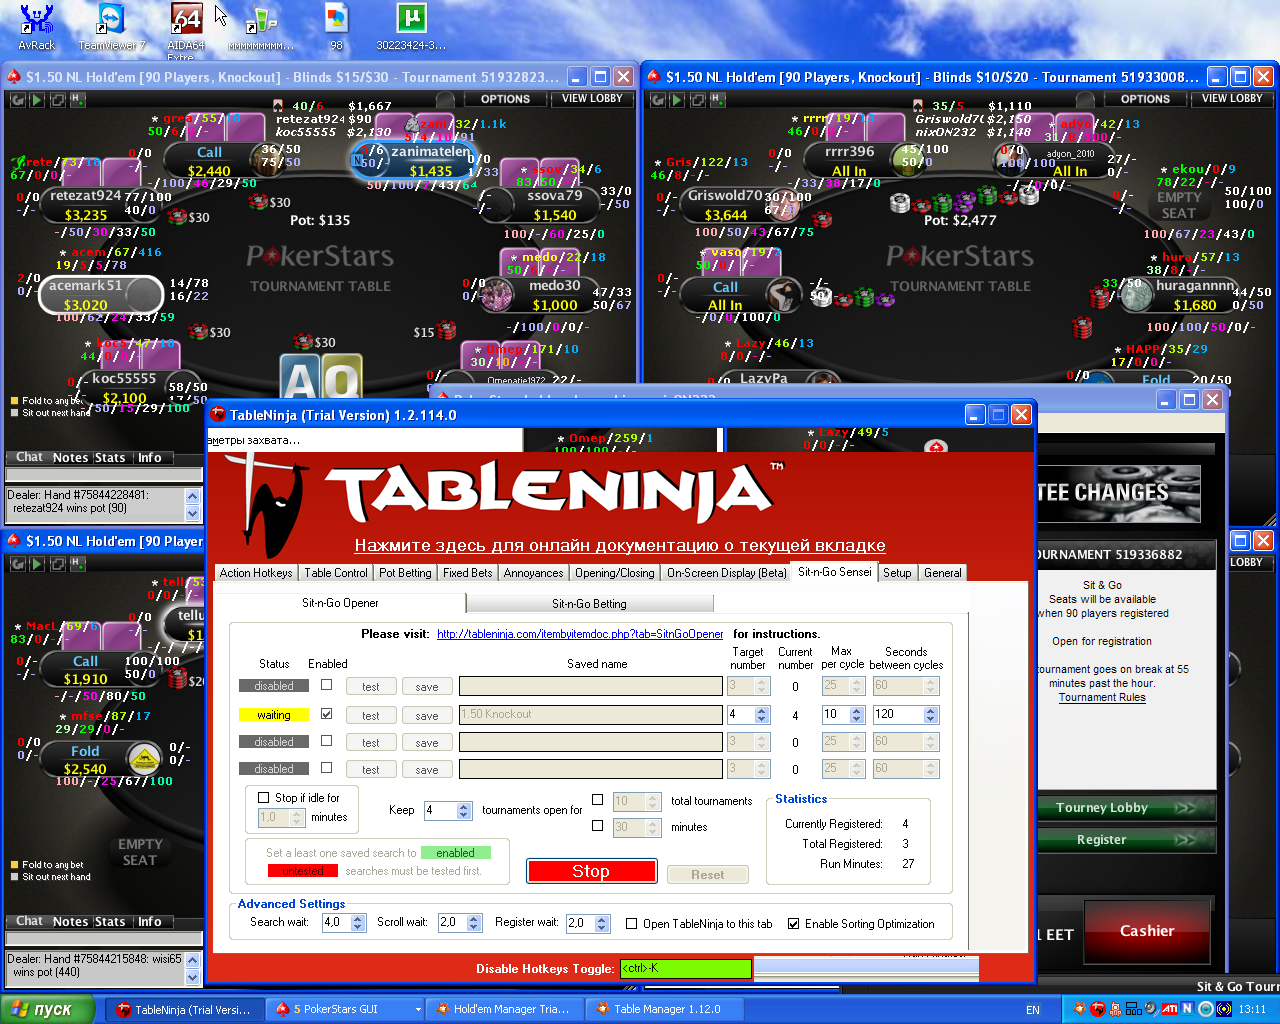Click the H icon in bottom-left table toolbar
This screenshot has height=1024, width=1280.
(x=77, y=564)
